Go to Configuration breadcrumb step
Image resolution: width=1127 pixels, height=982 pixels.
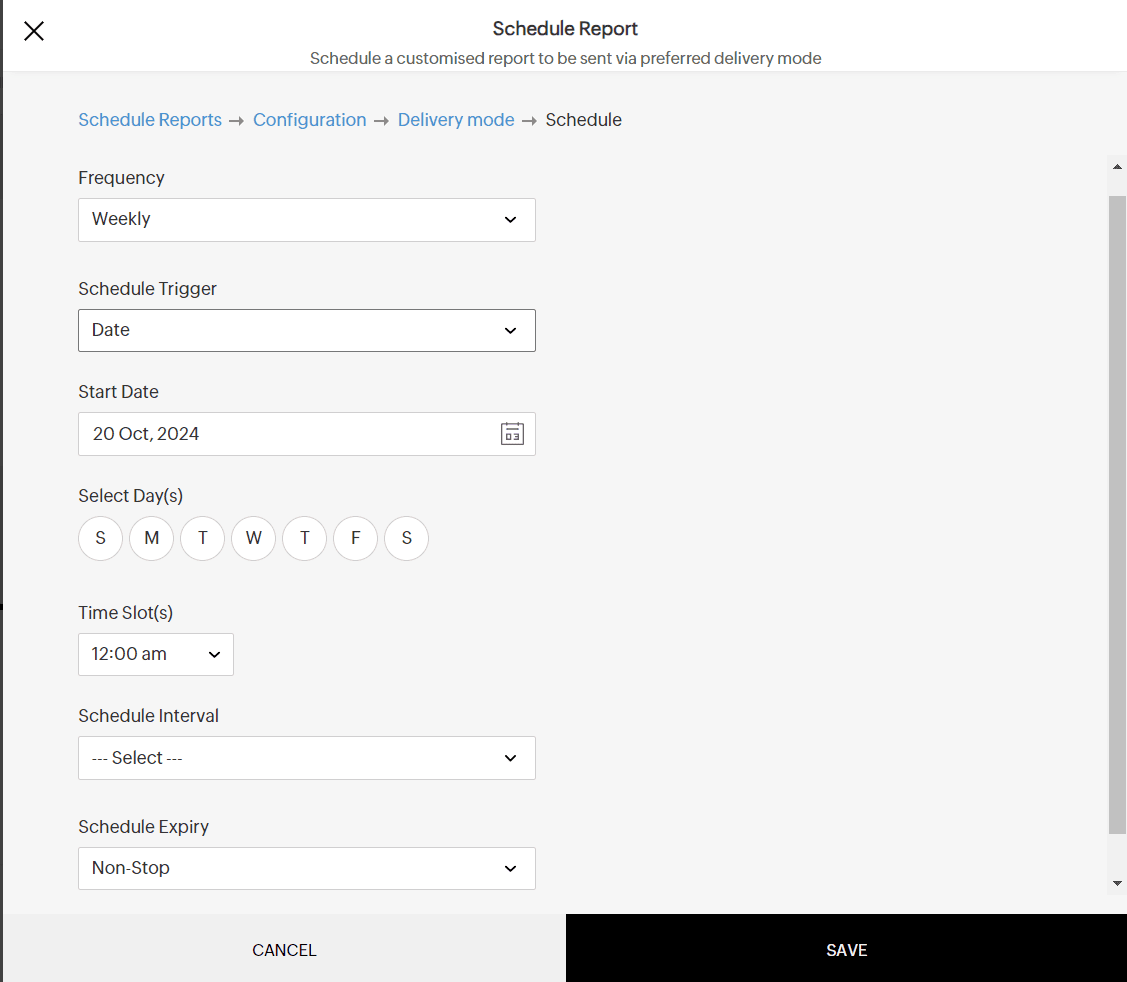tap(310, 120)
